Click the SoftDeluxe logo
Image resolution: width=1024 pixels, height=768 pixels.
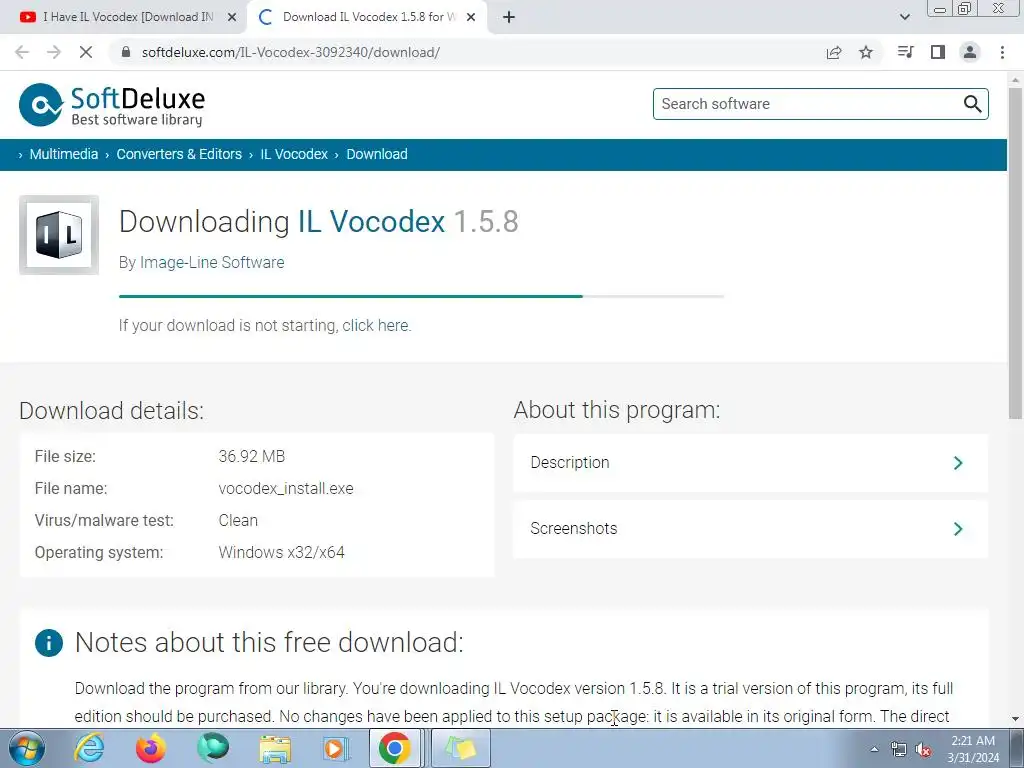point(112,104)
